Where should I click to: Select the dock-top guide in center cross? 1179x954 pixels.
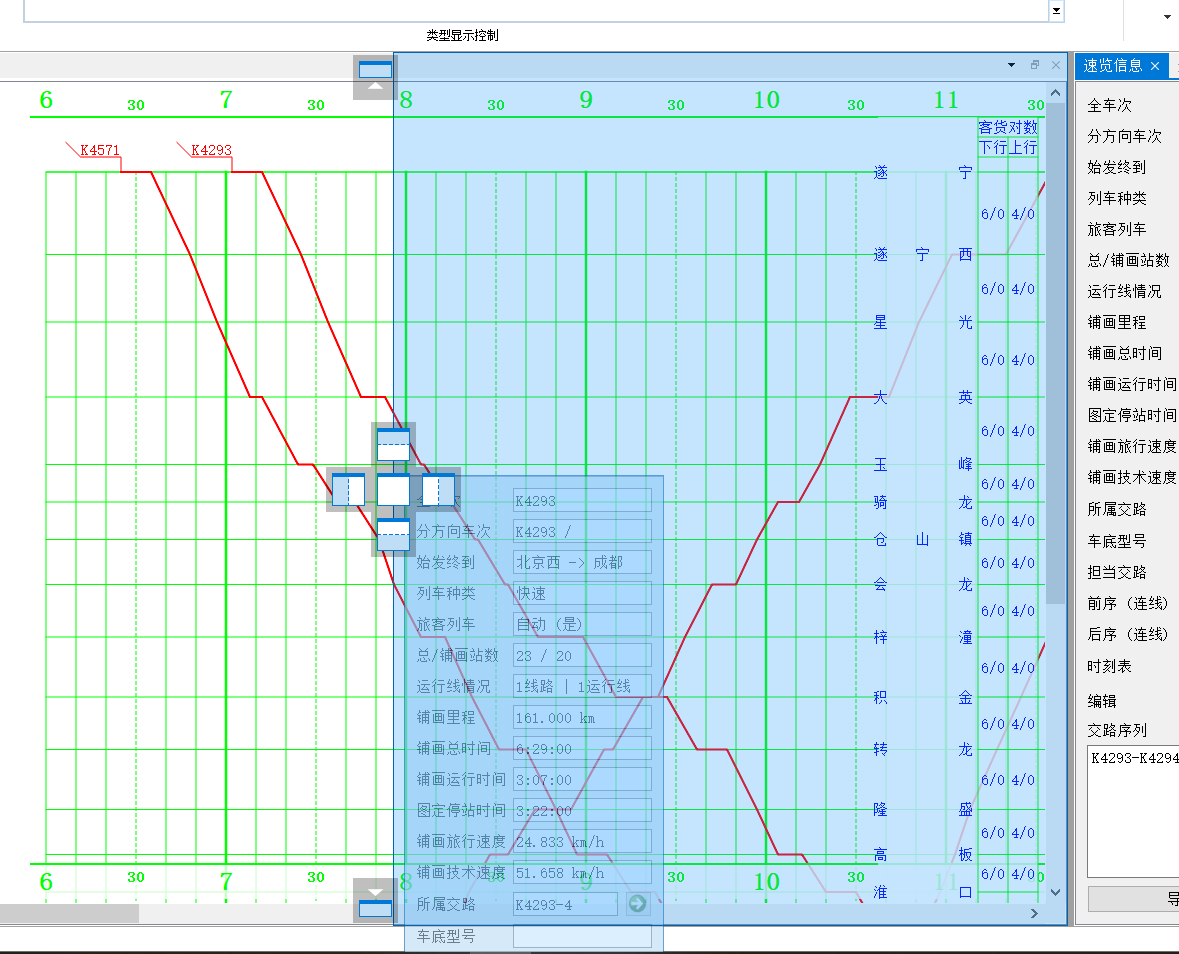(x=393, y=445)
